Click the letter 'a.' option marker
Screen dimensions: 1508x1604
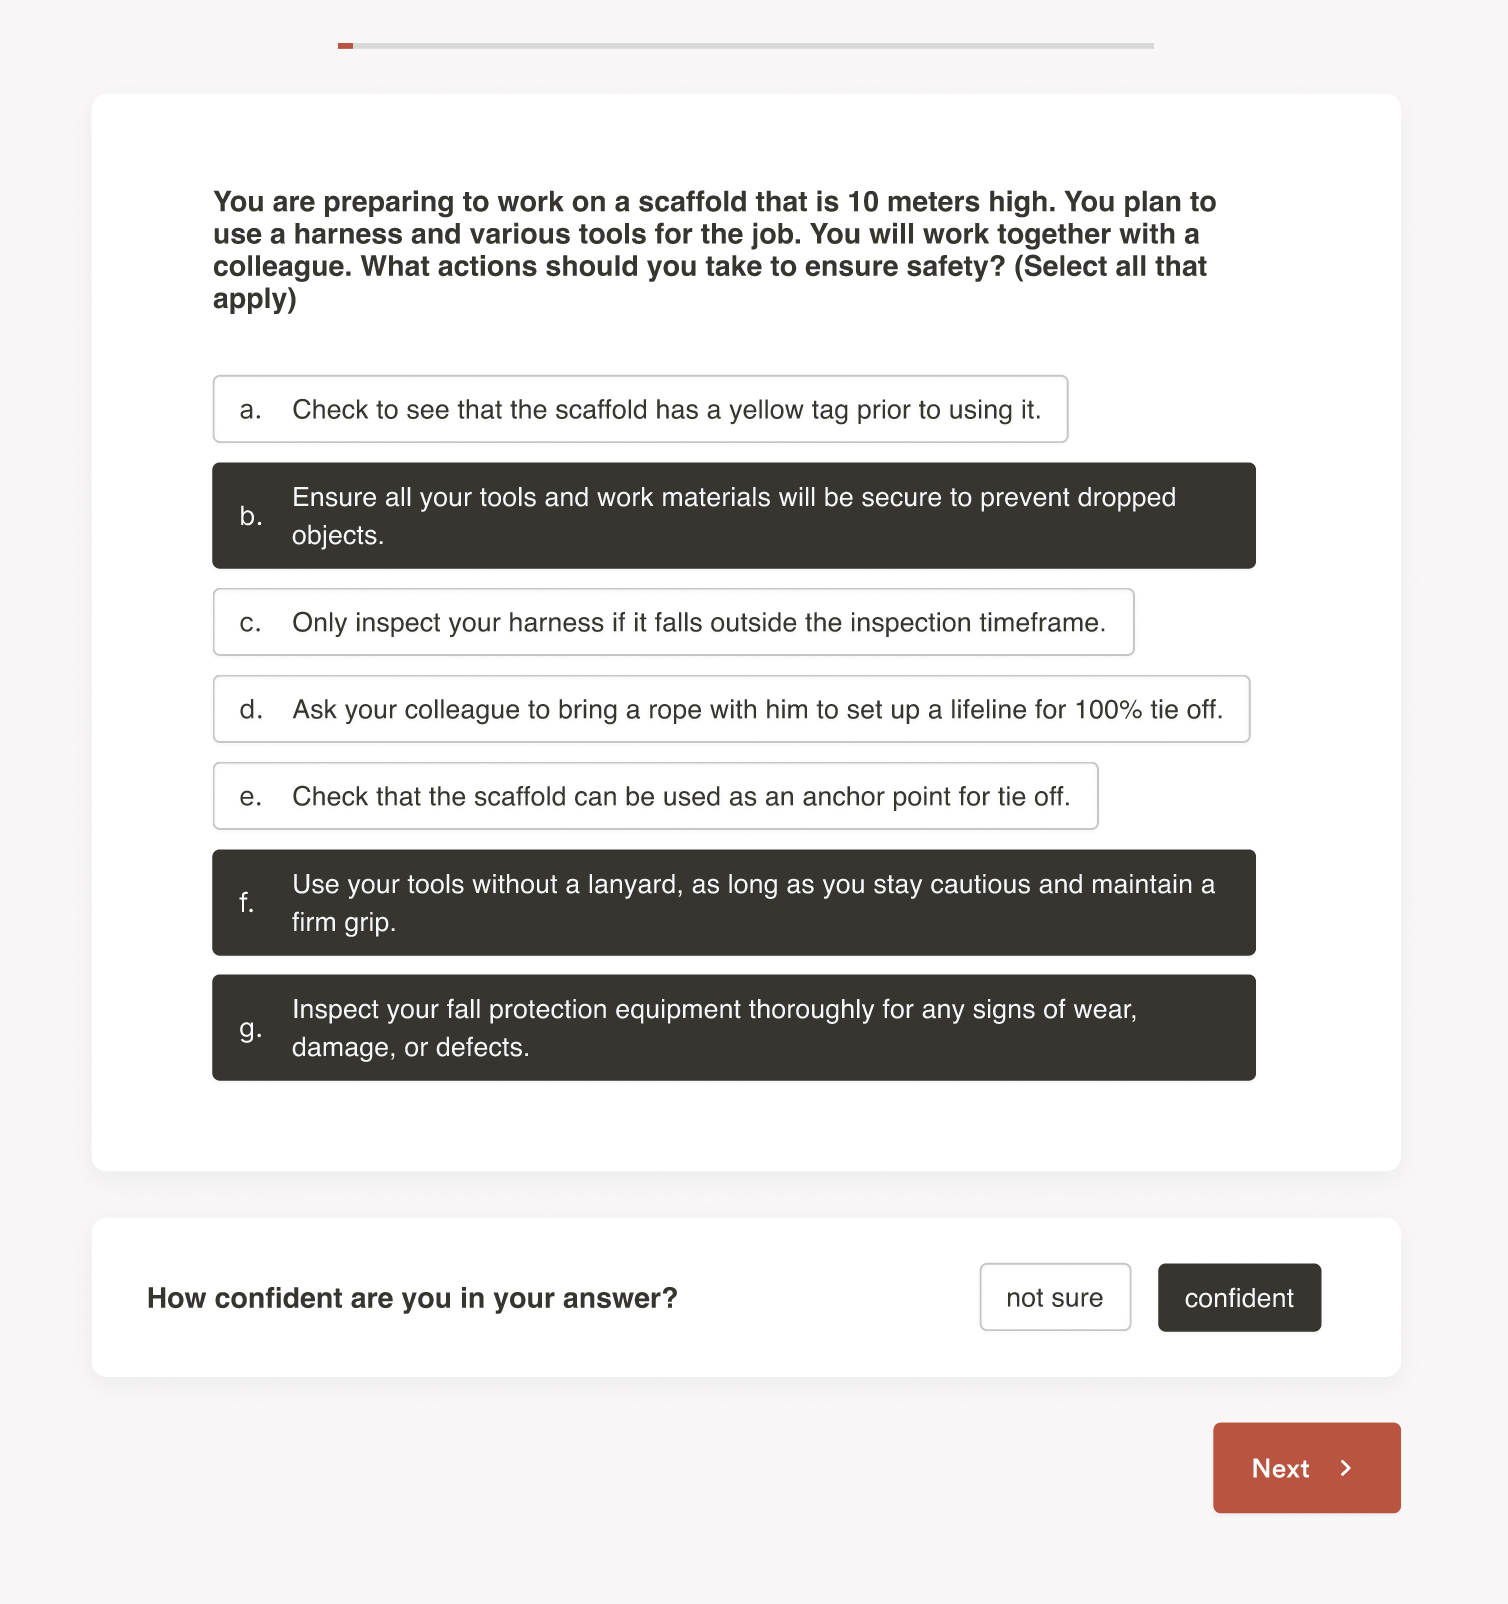pos(250,410)
